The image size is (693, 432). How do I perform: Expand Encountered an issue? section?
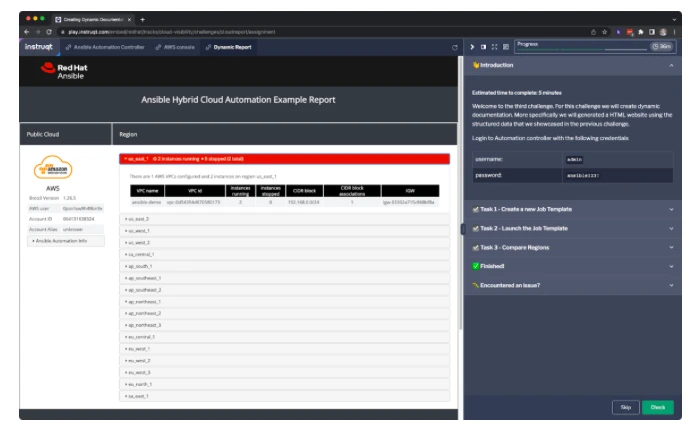coord(573,285)
